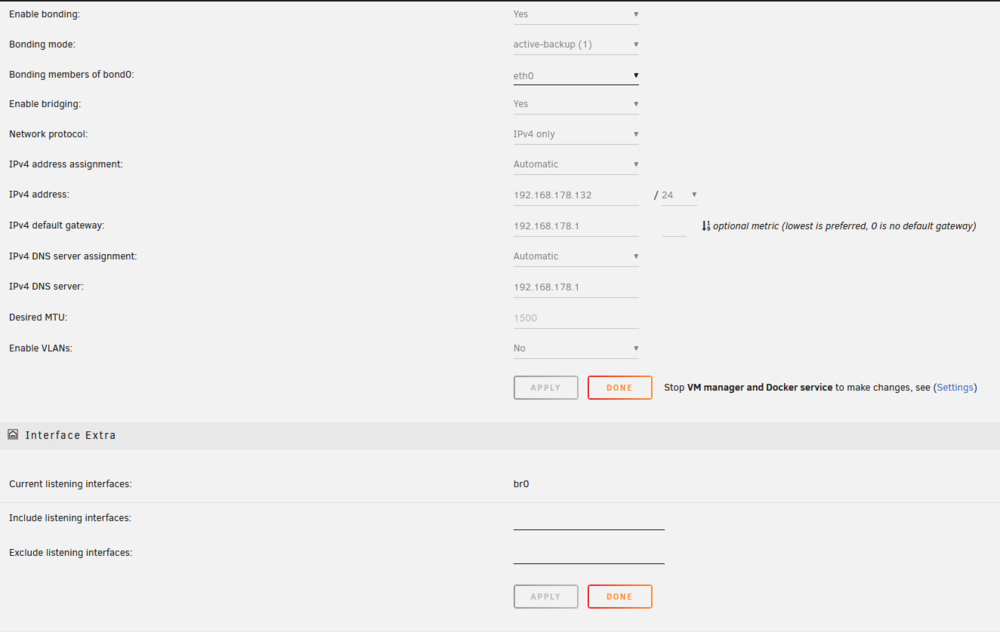Screen dimensions: 1000x632
Task: Click the Enable bonding label
Action: click(x=45, y=14)
